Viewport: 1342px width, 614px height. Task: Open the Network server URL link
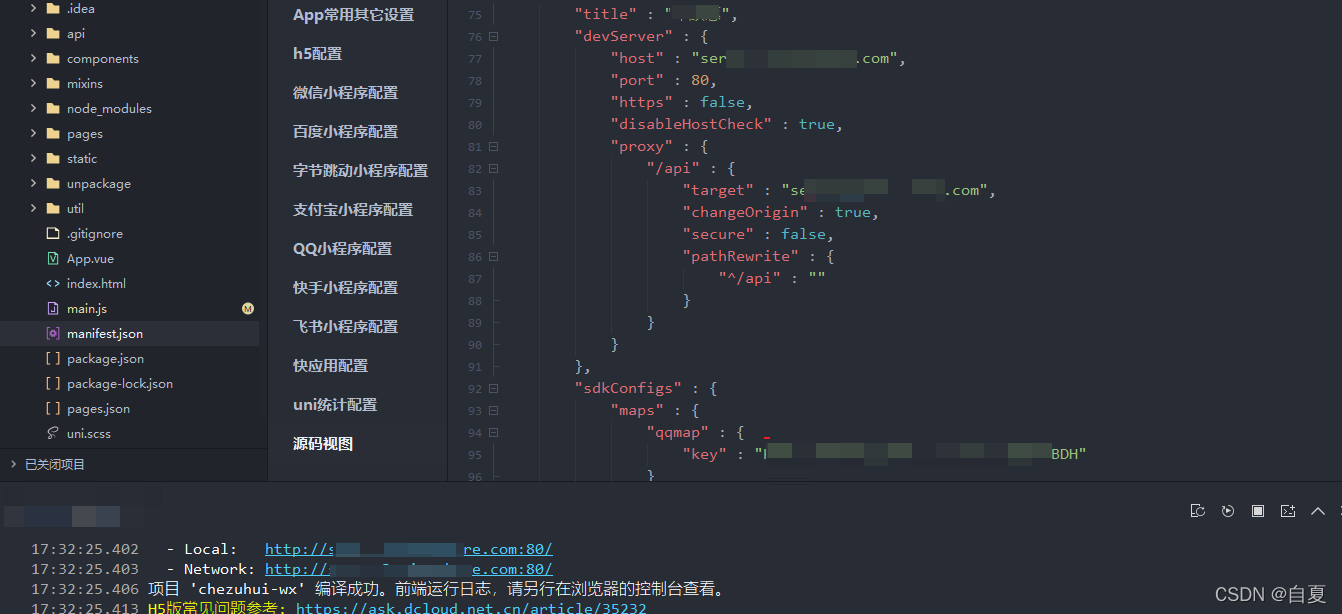[x=408, y=569]
